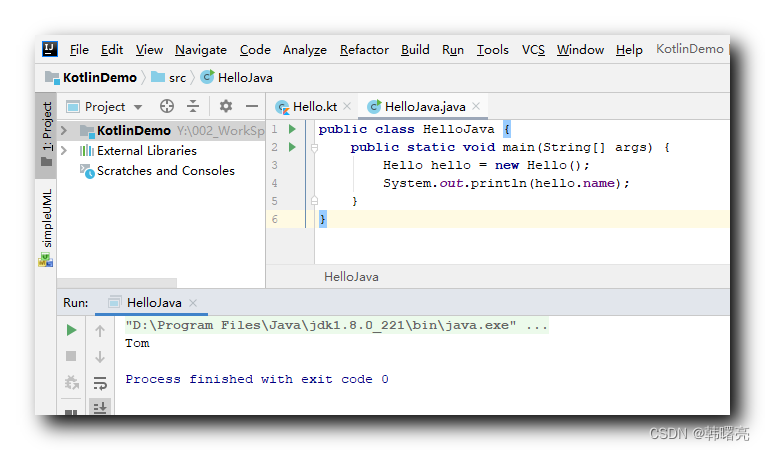Rerun HelloJava with green play button
The image size is (765, 450).
tap(71, 330)
